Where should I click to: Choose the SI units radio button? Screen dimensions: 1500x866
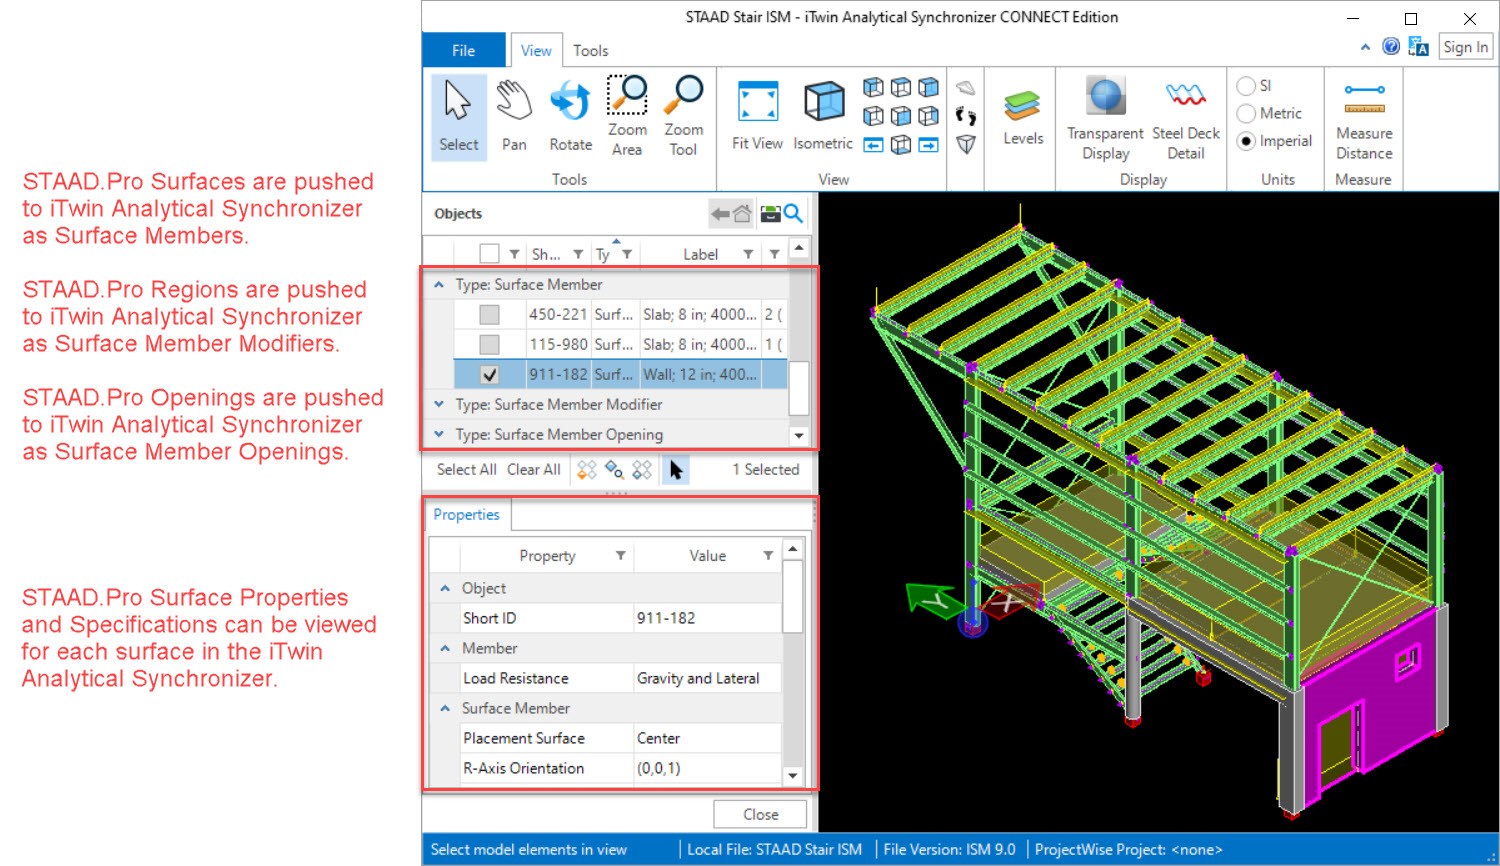tap(1246, 86)
